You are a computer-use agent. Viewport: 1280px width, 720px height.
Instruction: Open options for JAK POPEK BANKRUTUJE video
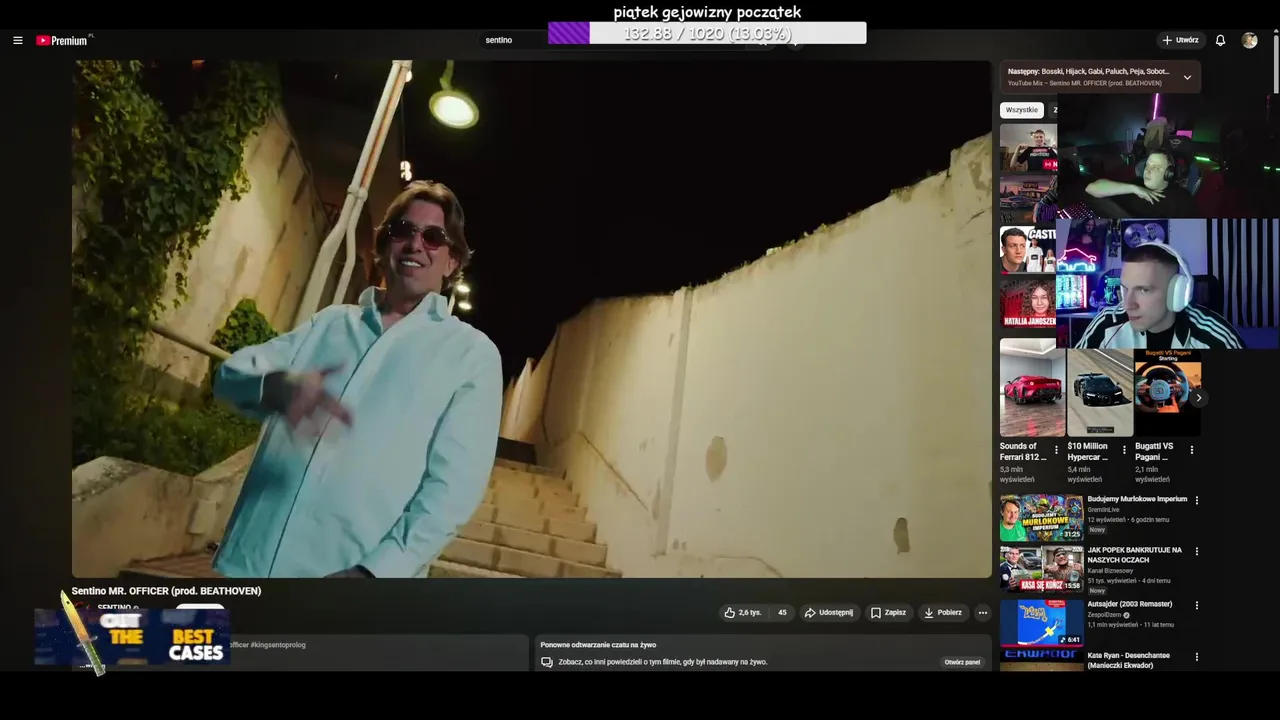[1197, 551]
